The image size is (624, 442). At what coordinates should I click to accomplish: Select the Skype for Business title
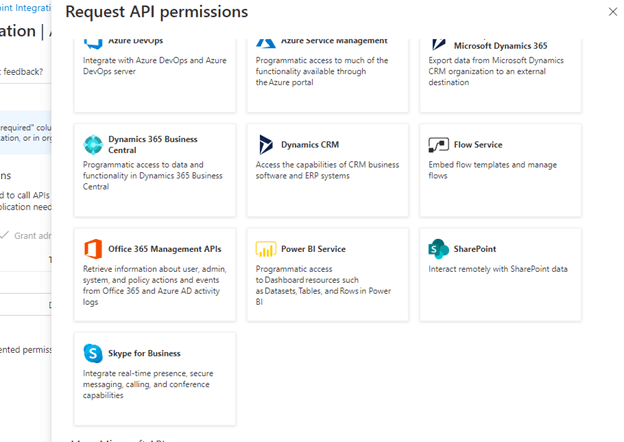pyautogui.click(x=144, y=353)
